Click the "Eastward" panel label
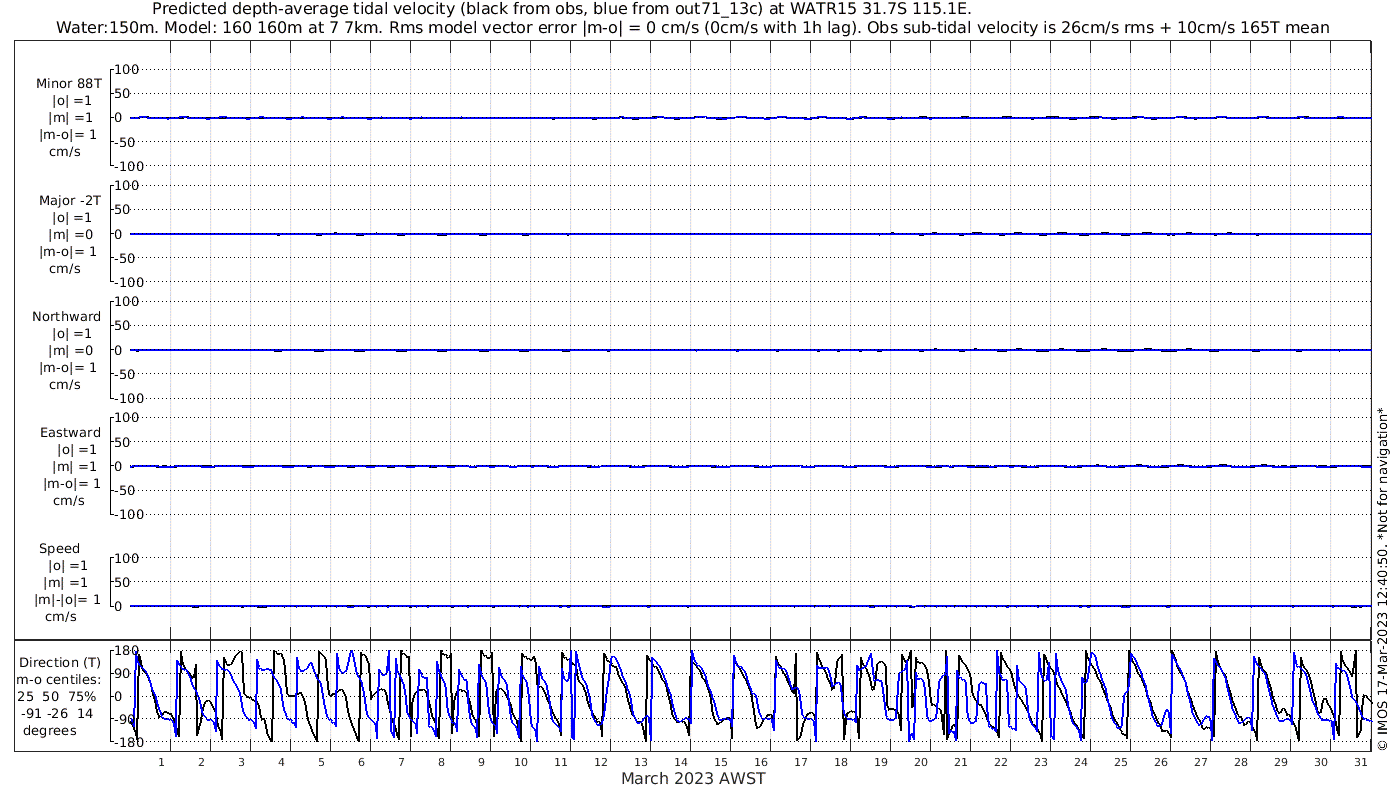Viewport: 1400px width, 800px height. [x=70, y=432]
